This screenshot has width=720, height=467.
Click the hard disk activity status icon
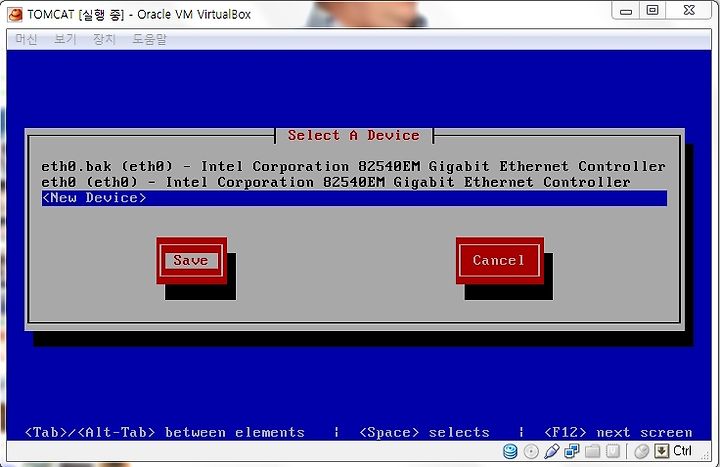tap(510, 451)
